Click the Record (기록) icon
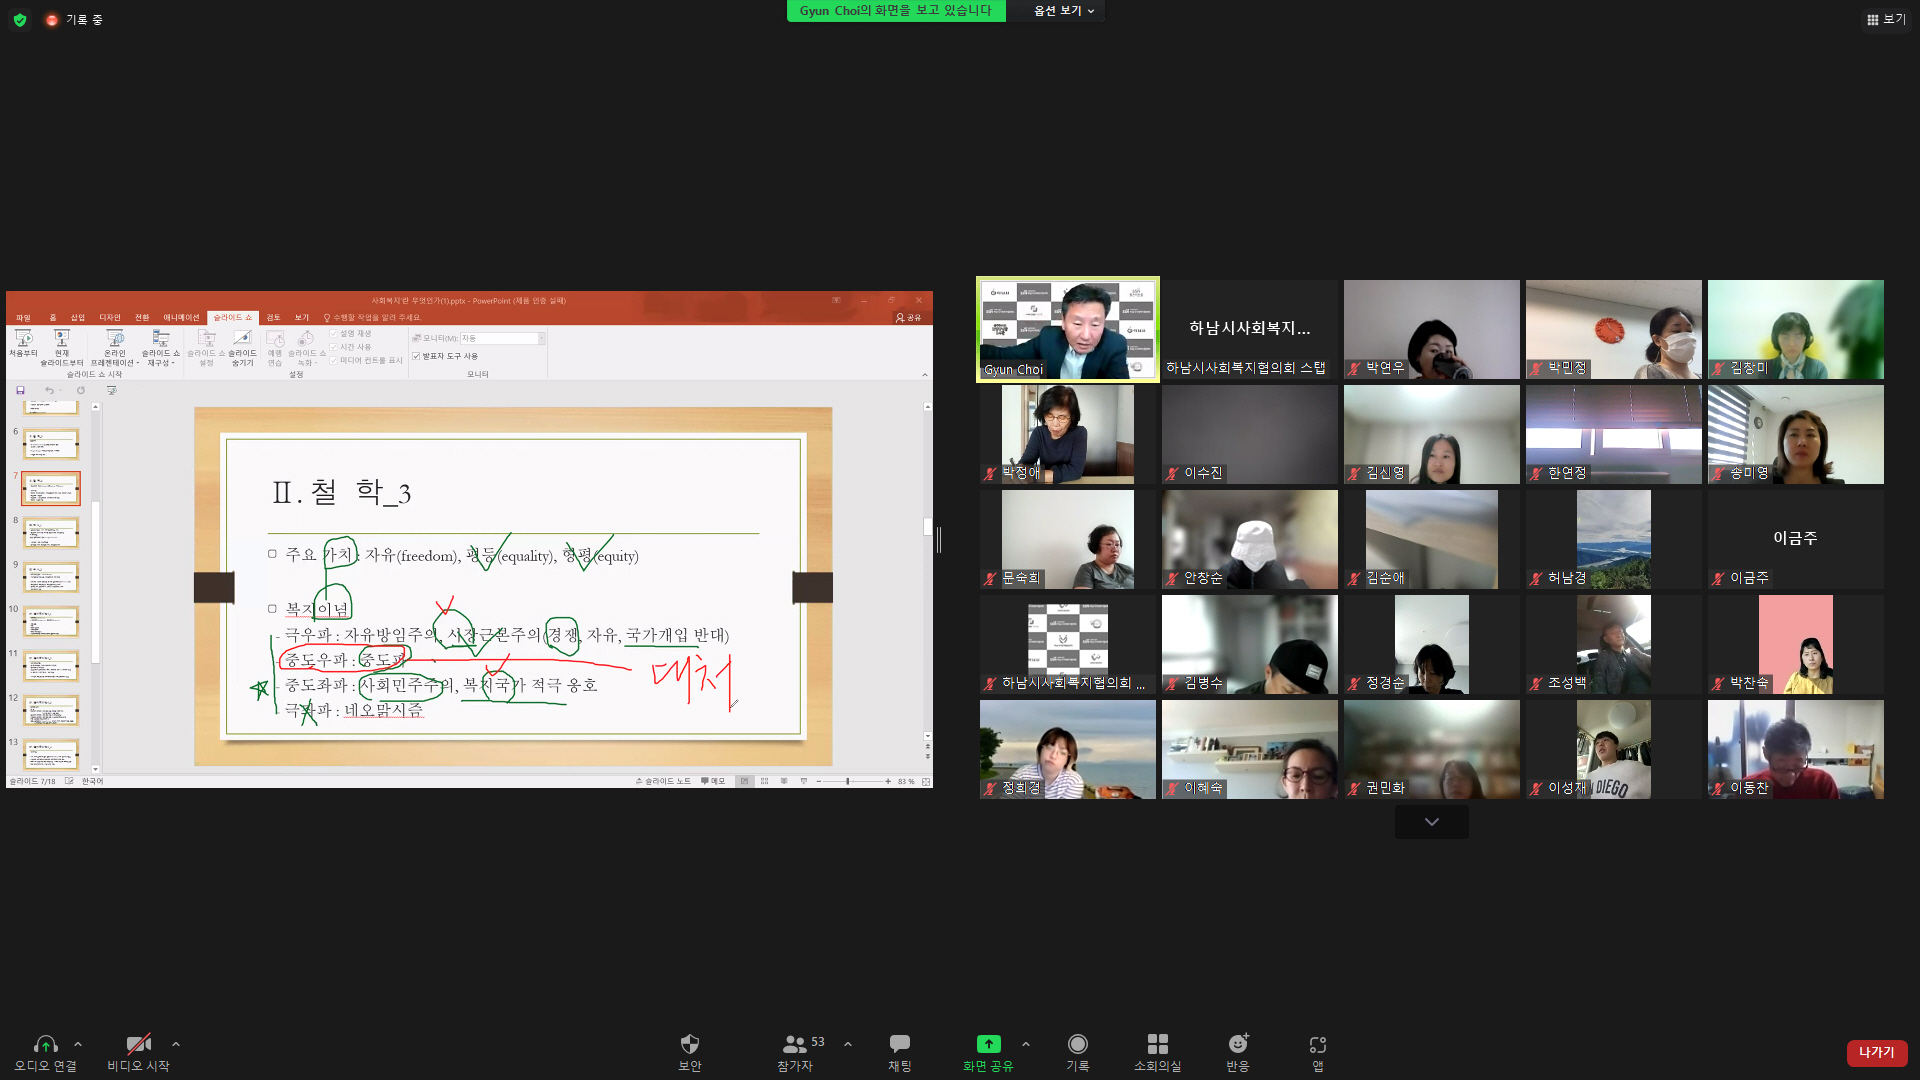This screenshot has height=1080, width=1920. pos(1077,1044)
